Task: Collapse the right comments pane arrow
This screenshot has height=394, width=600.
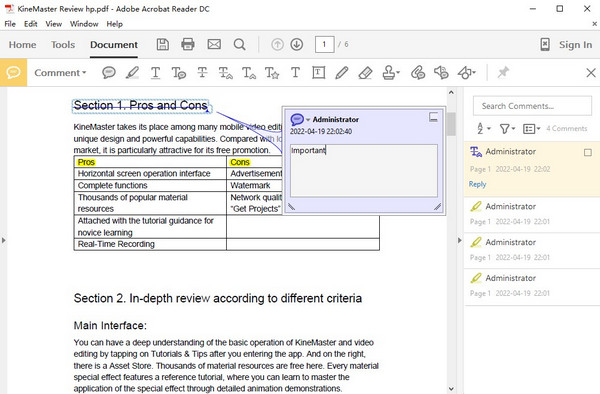Action: click(x=460, y=241)
